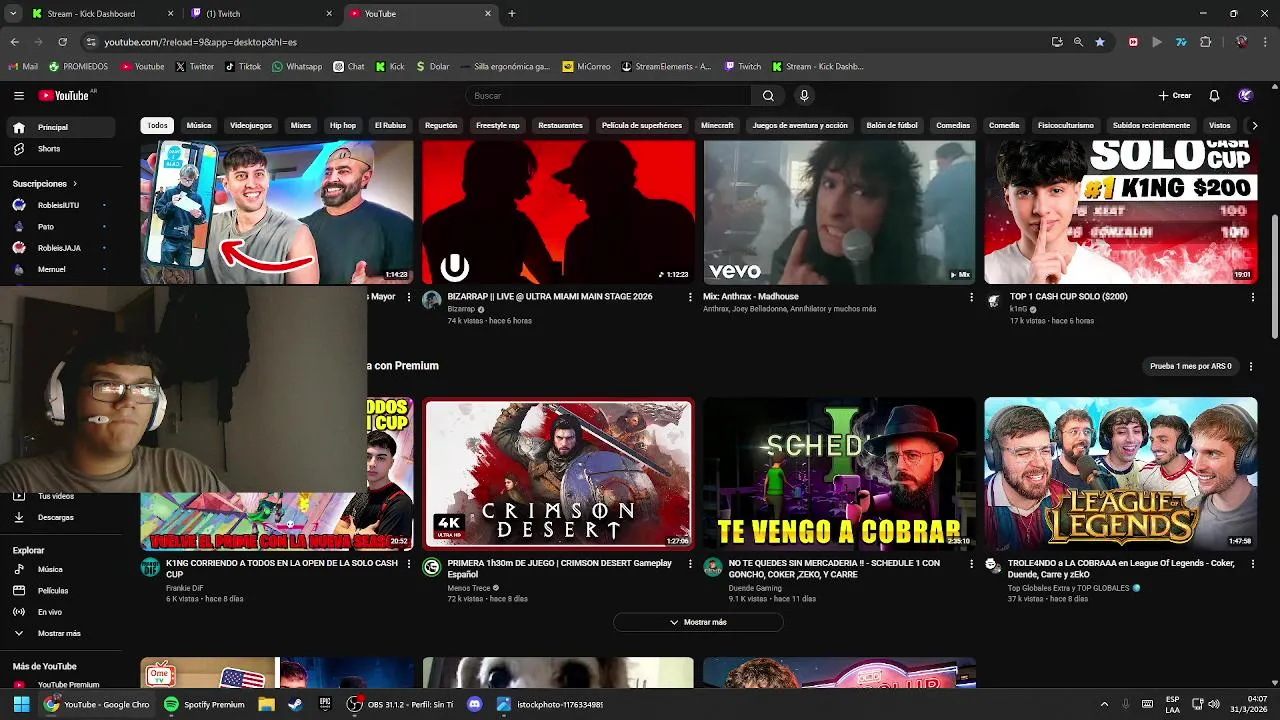Open options for TROLE4NDO League of Legends video
Image resolution: width=1280 pixels, height=720 pixels.
(x=1253, y=564)
